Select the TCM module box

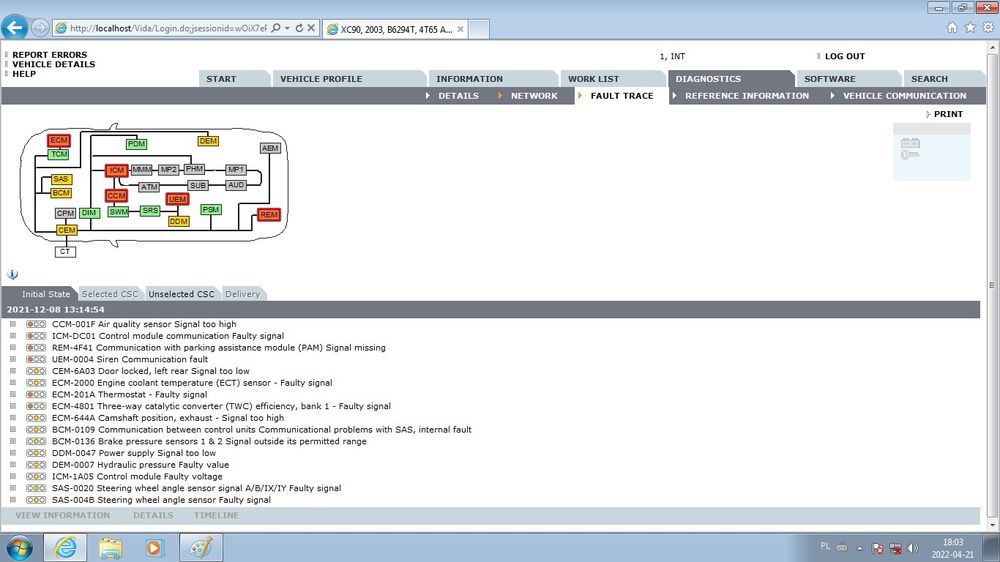pyautogui.click(x=59, y=154)
